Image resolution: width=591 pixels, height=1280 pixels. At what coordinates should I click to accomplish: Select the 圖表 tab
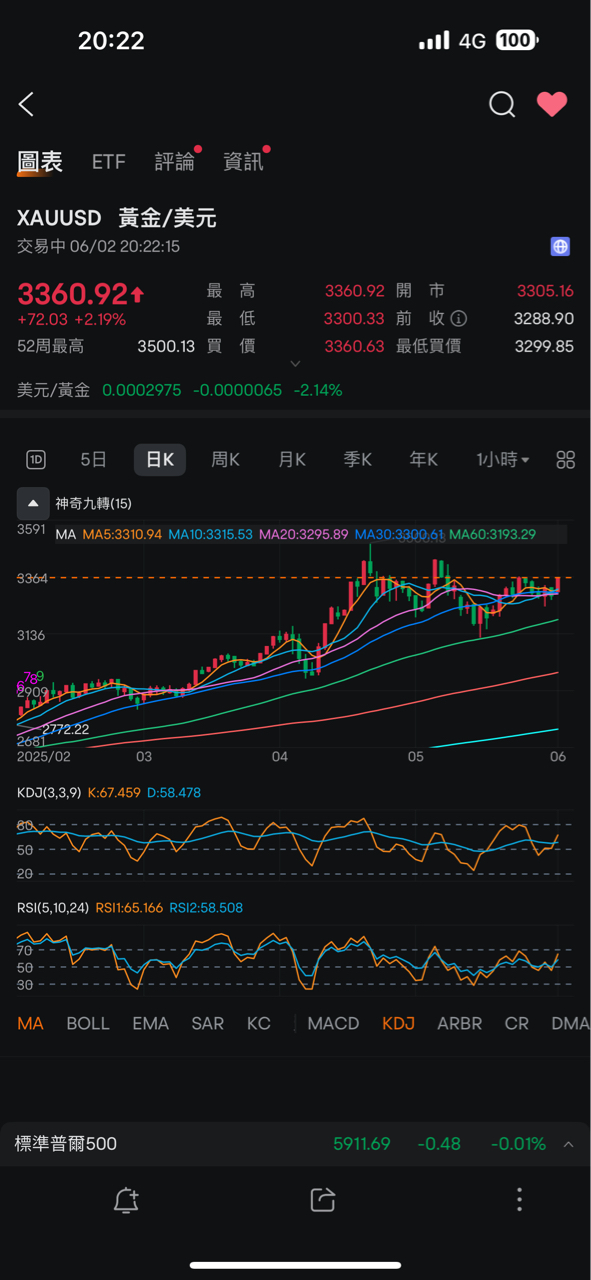(40, 162)
